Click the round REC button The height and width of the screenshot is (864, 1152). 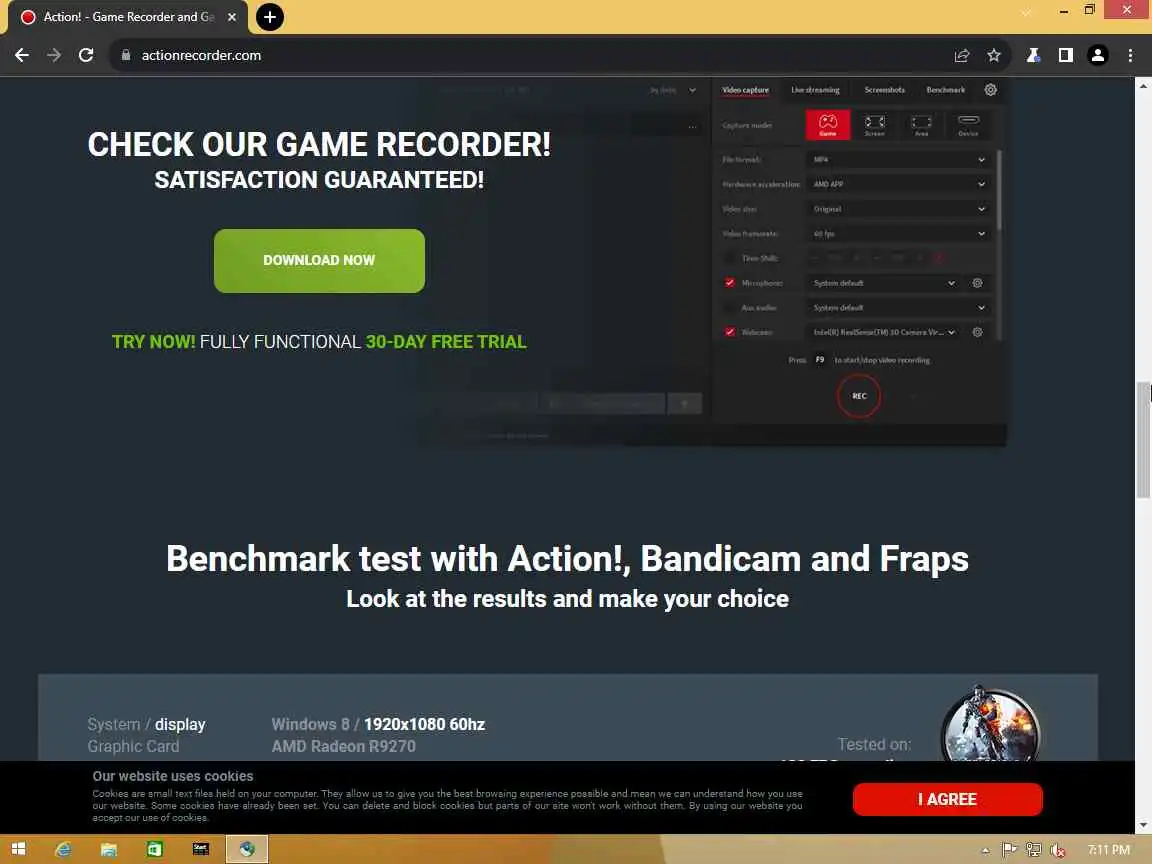pyautogui.click(x=859, y=396)
